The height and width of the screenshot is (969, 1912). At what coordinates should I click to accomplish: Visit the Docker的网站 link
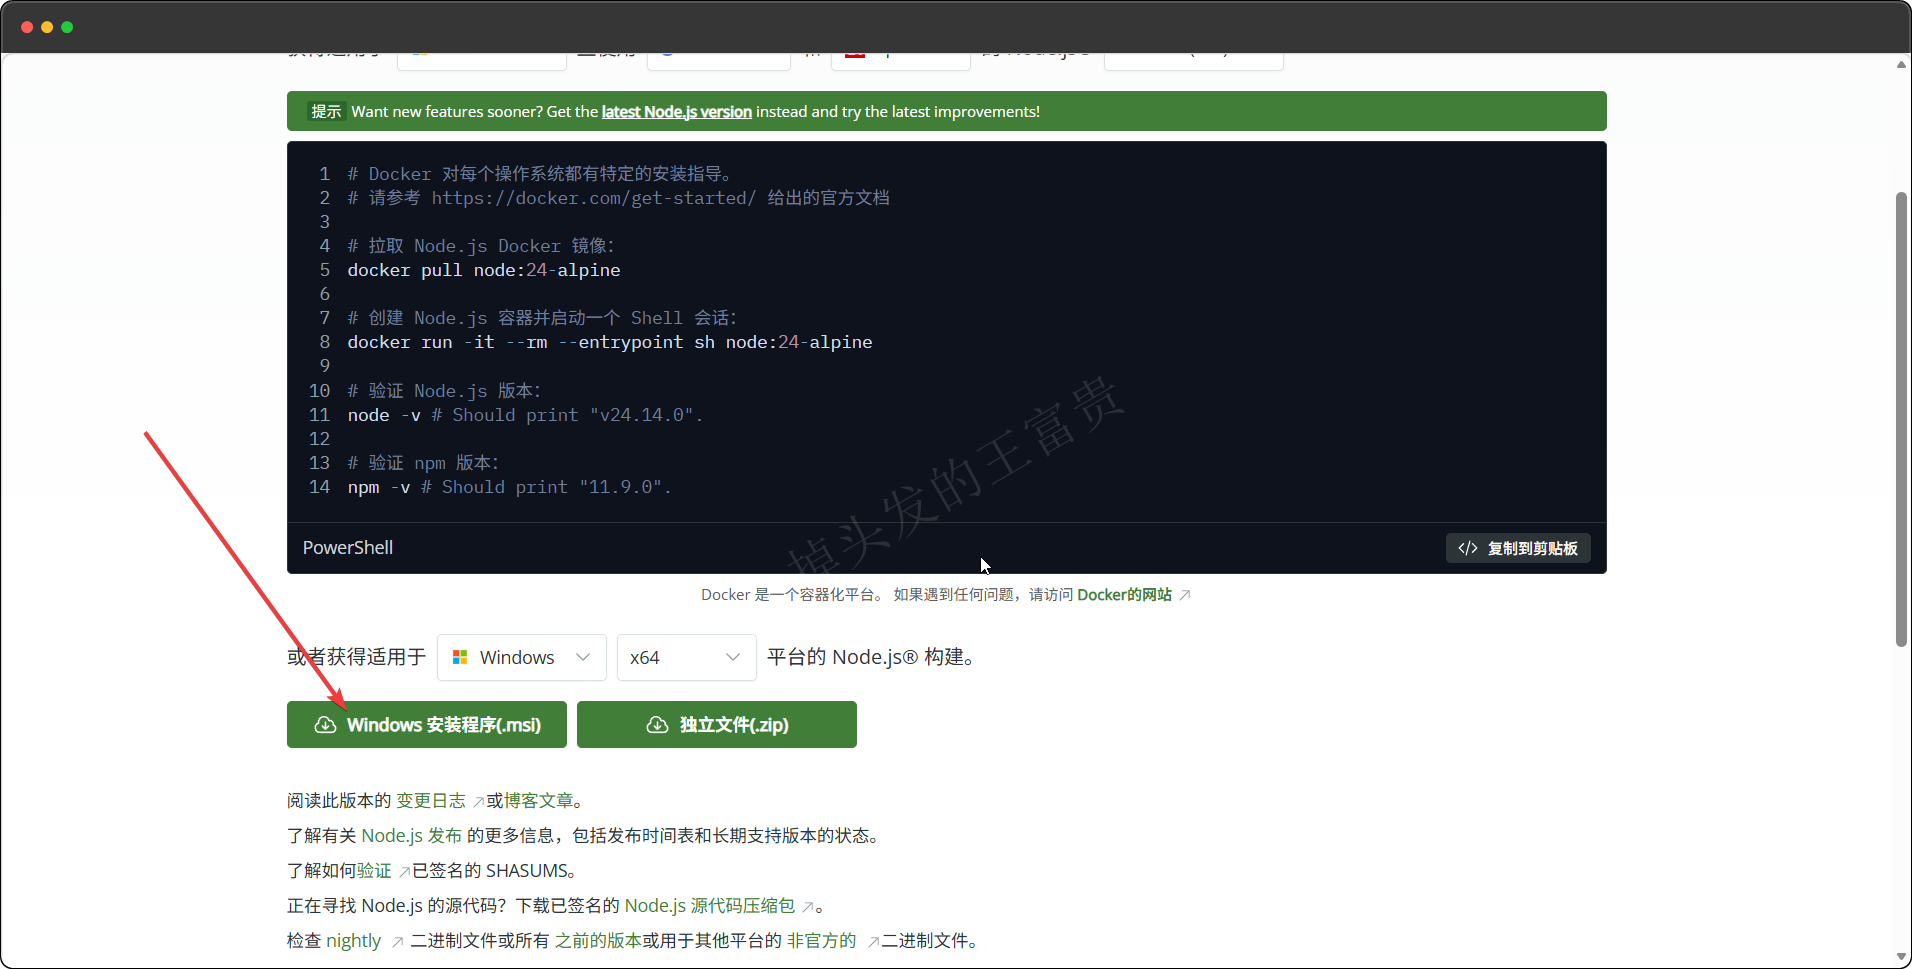[1124, 595]
